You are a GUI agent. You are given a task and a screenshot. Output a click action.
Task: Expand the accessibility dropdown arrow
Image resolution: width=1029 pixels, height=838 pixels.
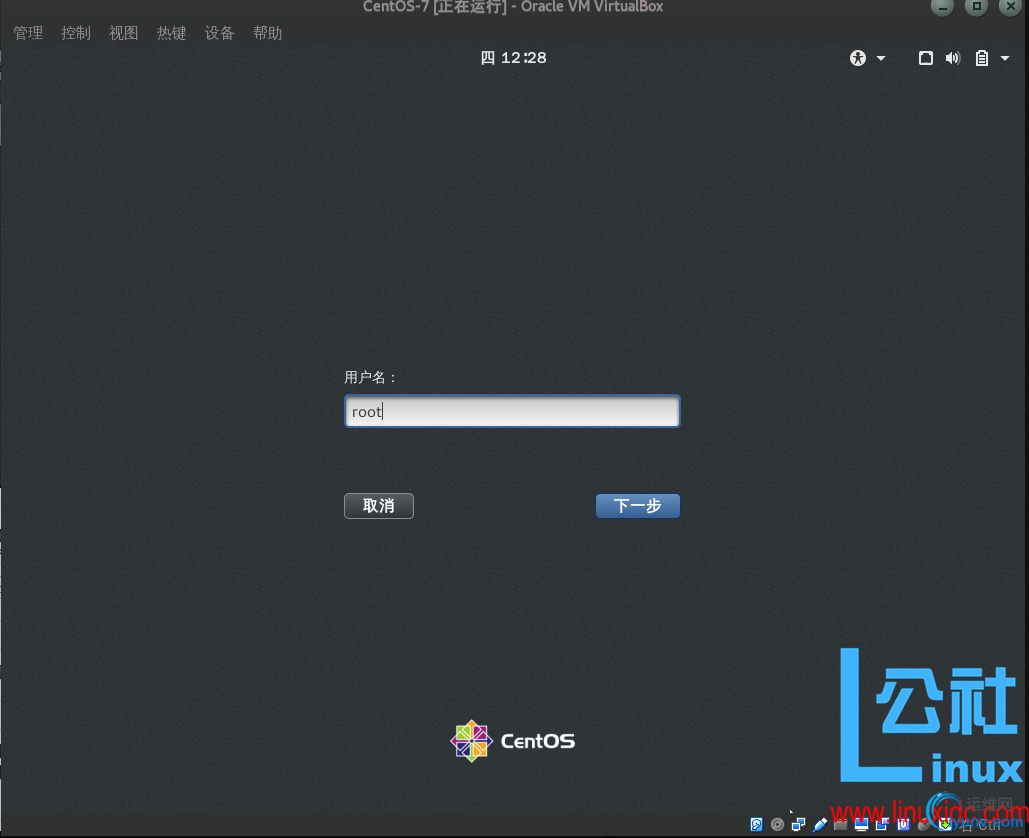[x=881, y=58]
